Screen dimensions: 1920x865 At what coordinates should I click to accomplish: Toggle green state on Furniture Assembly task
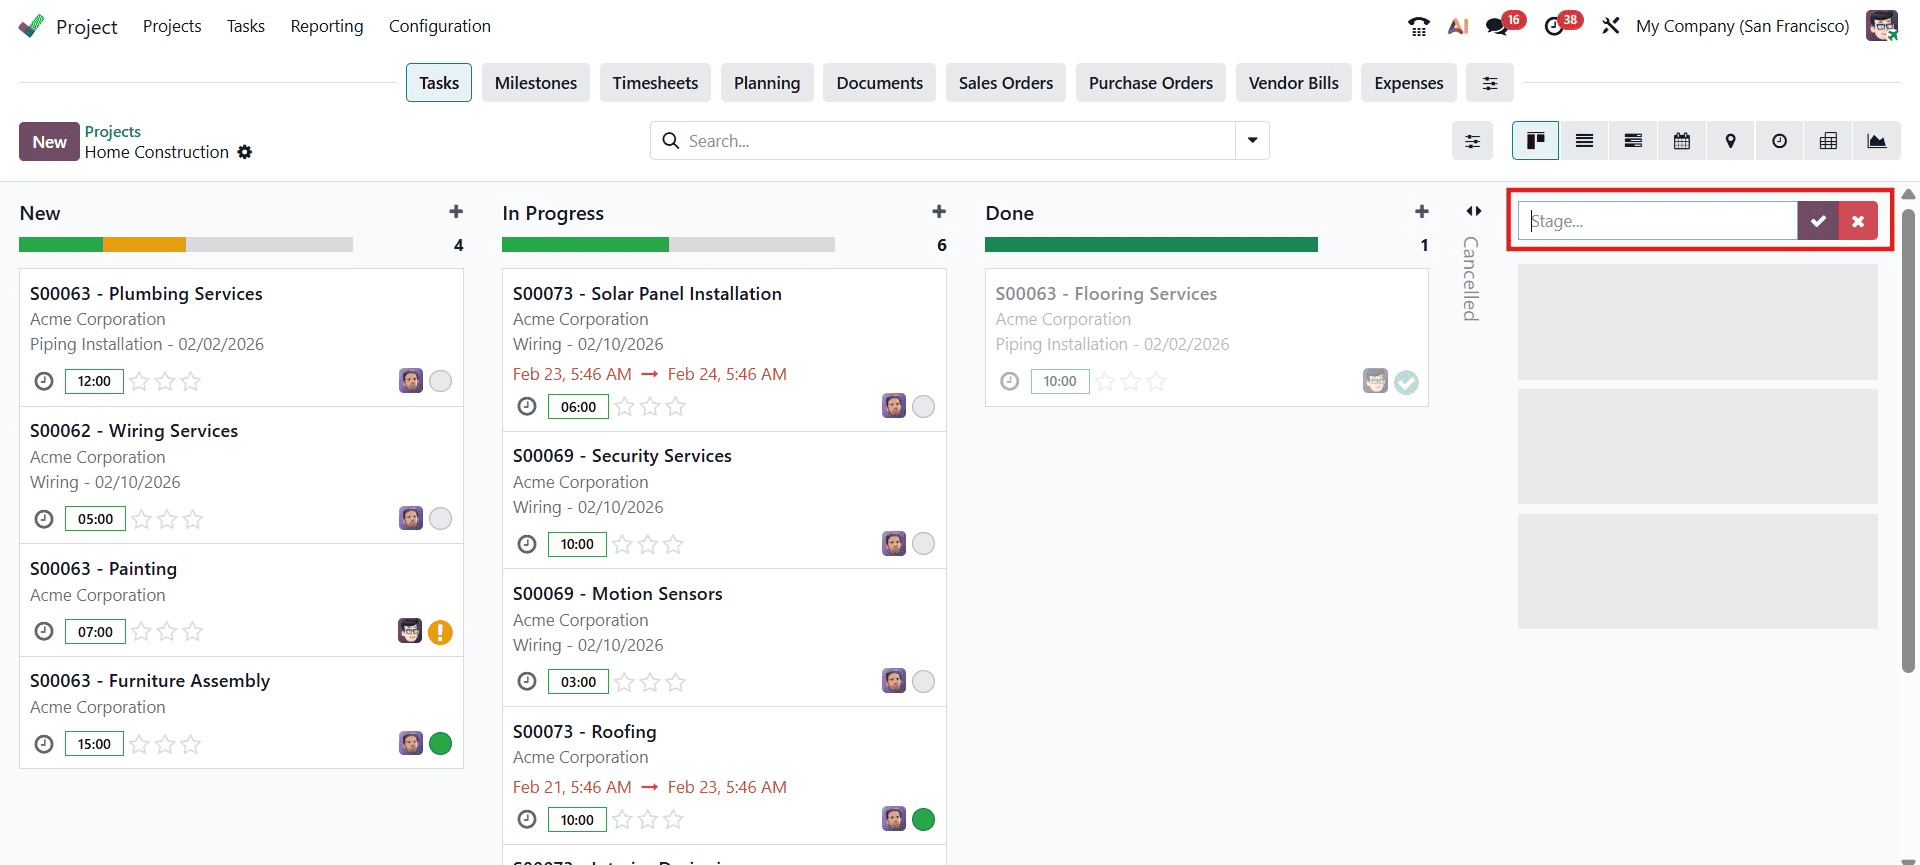coord(440,743)
